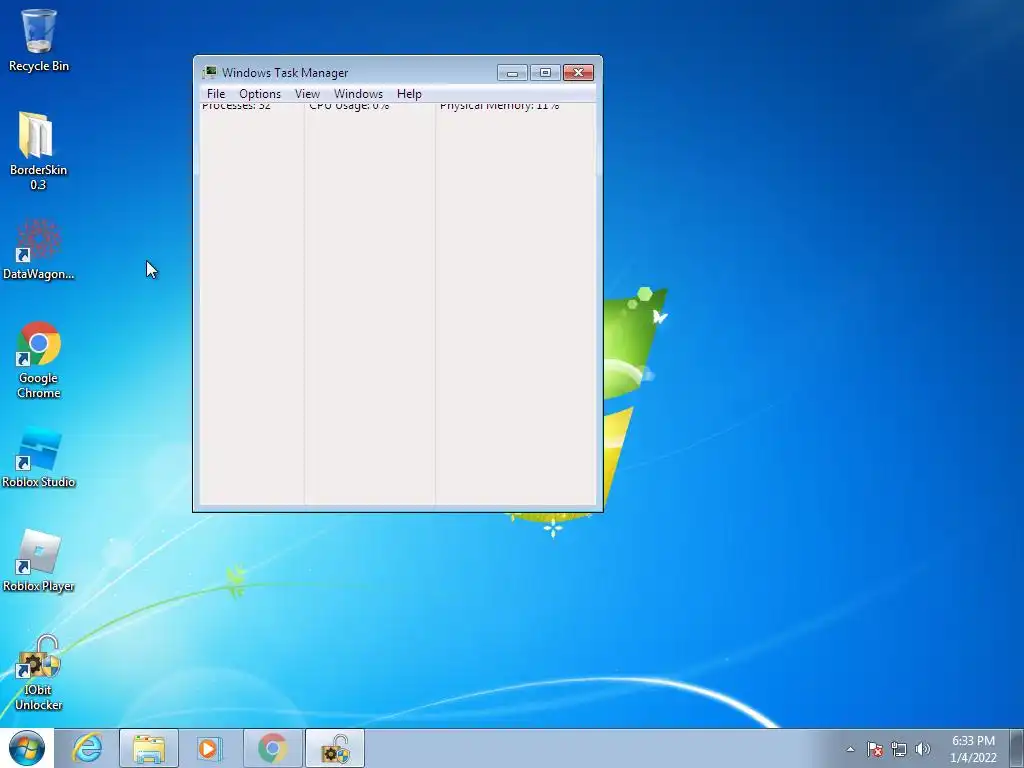Launch Internet Explorer from the taskbar
The width and height of the screenshot is (1024, 768).
pyautogui.click(x=87, y=748)
